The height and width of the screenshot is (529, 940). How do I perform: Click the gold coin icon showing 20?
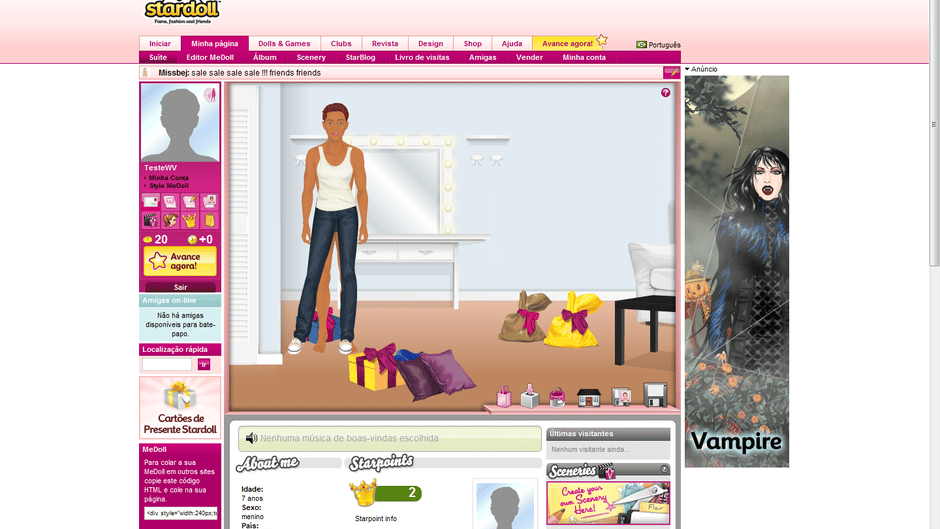(x=147, y=239)
